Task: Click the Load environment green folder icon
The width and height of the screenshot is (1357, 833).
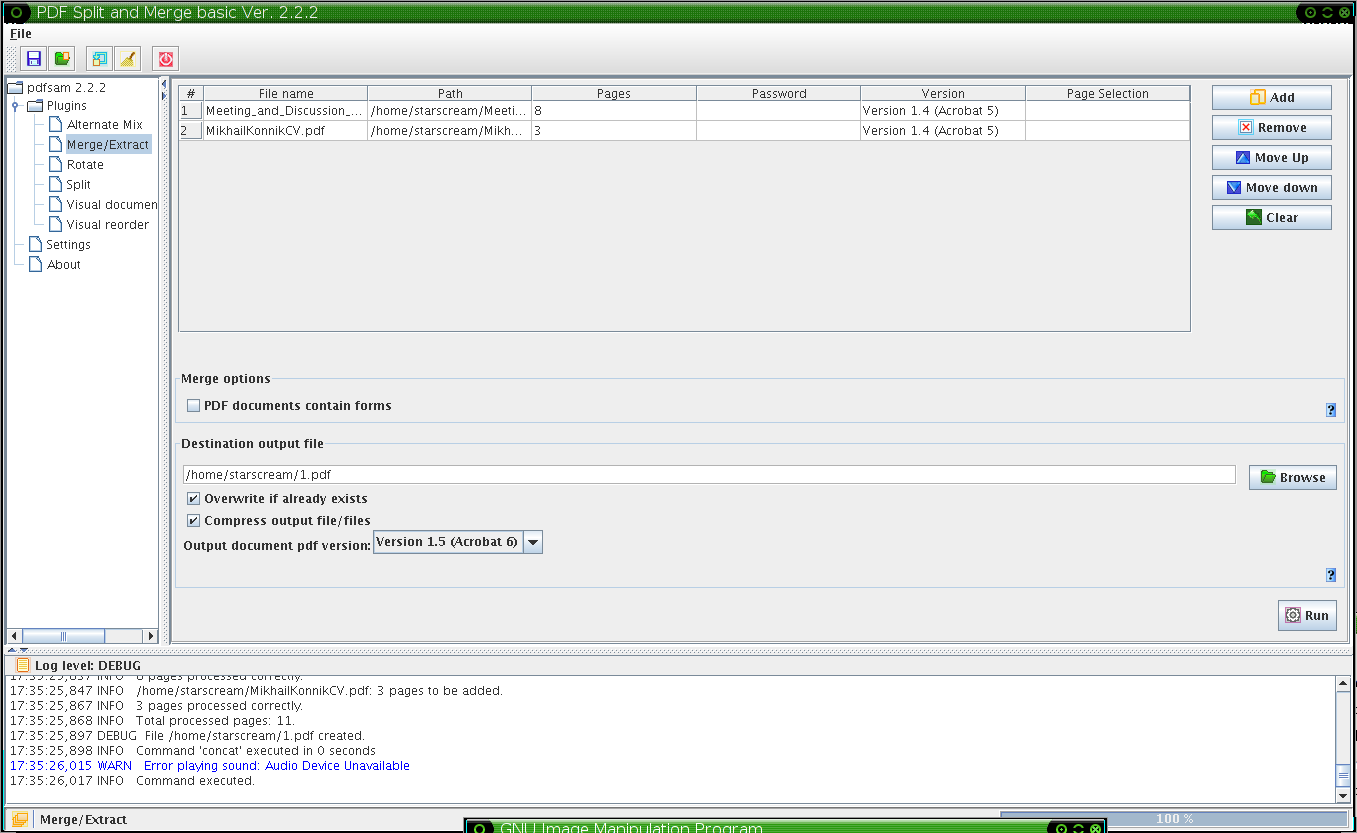Action: click(x=62, y=59)
